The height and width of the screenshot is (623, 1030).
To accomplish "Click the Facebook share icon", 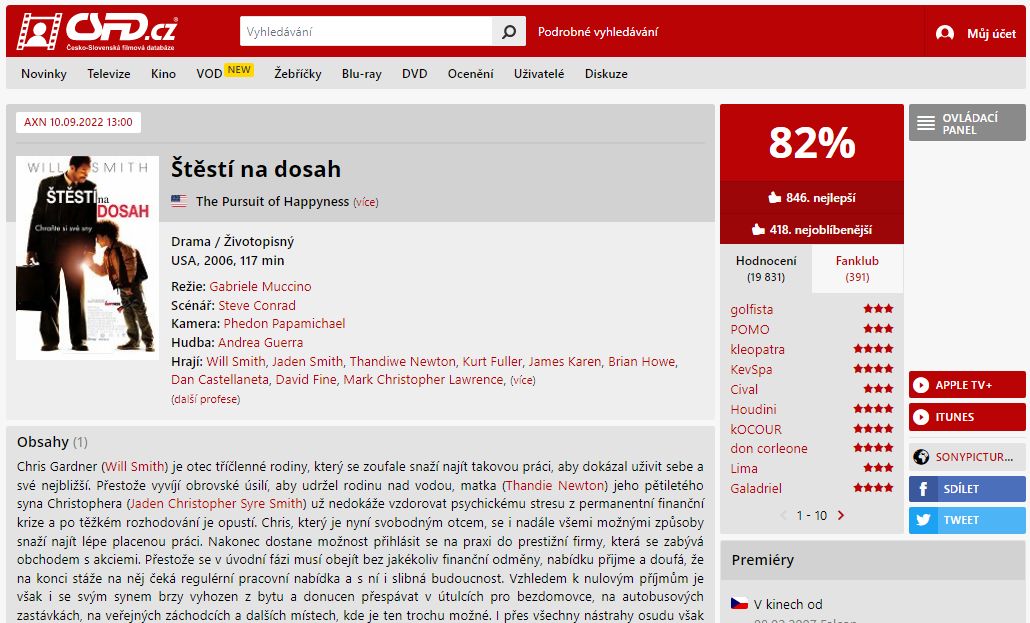I will (x=923, y=489).
